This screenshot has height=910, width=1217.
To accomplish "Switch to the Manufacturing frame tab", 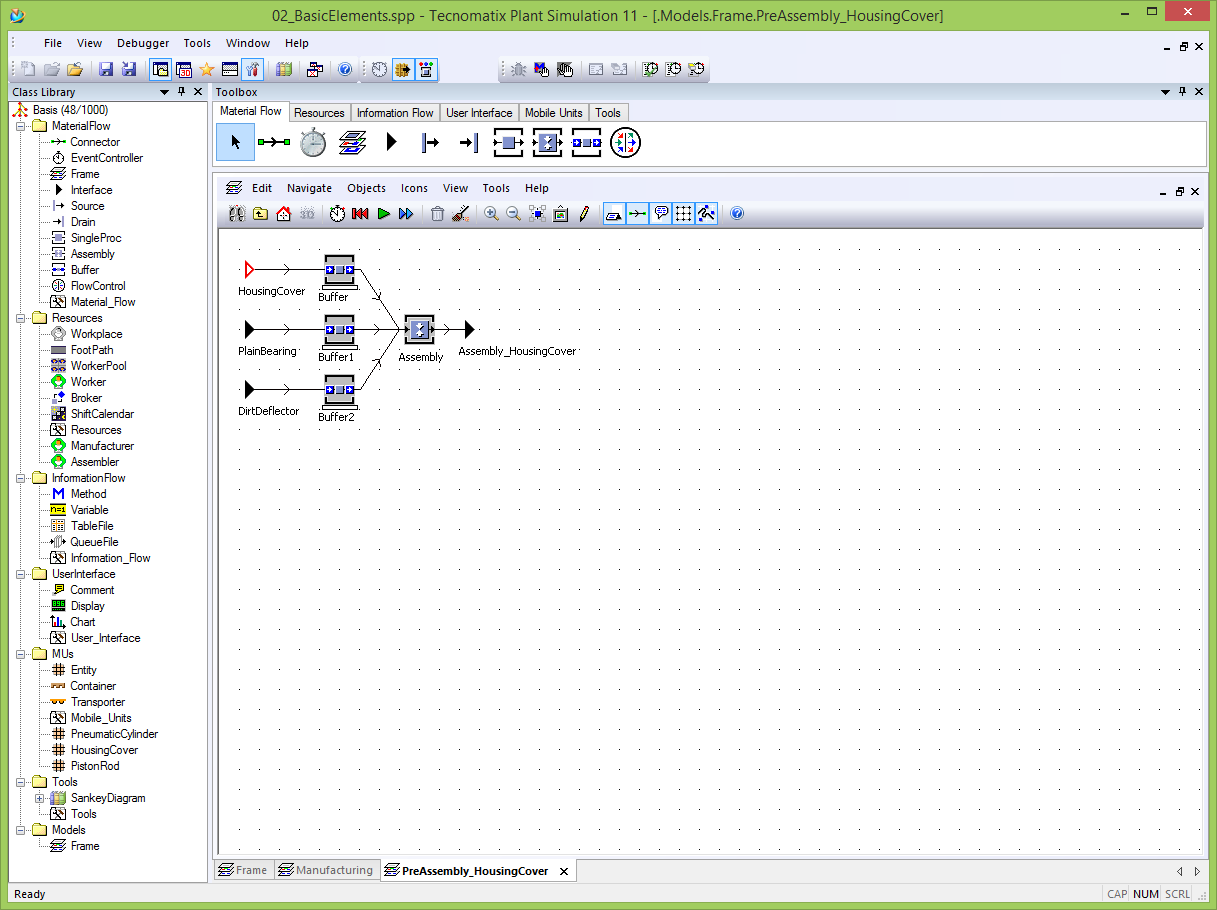I will tap(326, 871).
